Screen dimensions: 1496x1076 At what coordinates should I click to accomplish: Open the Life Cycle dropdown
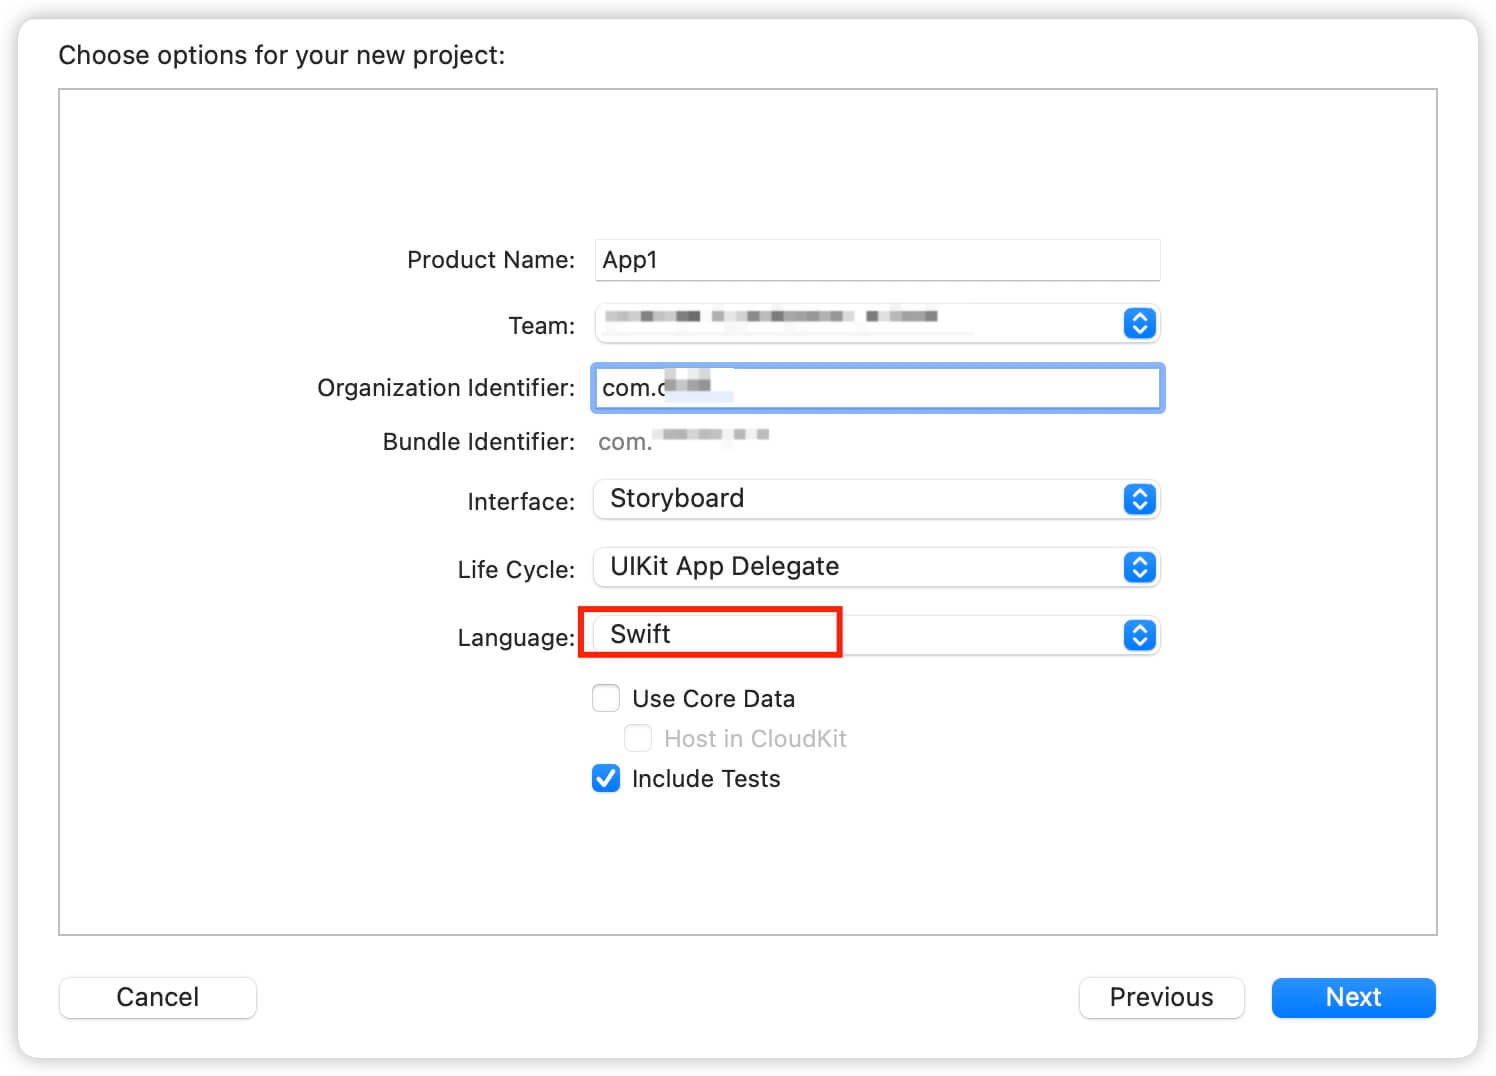877,567
